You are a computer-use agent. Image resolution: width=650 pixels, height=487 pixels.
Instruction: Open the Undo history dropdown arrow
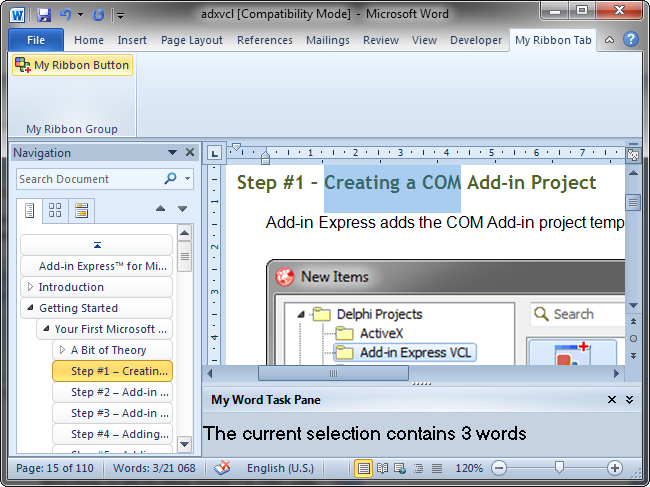80,15
